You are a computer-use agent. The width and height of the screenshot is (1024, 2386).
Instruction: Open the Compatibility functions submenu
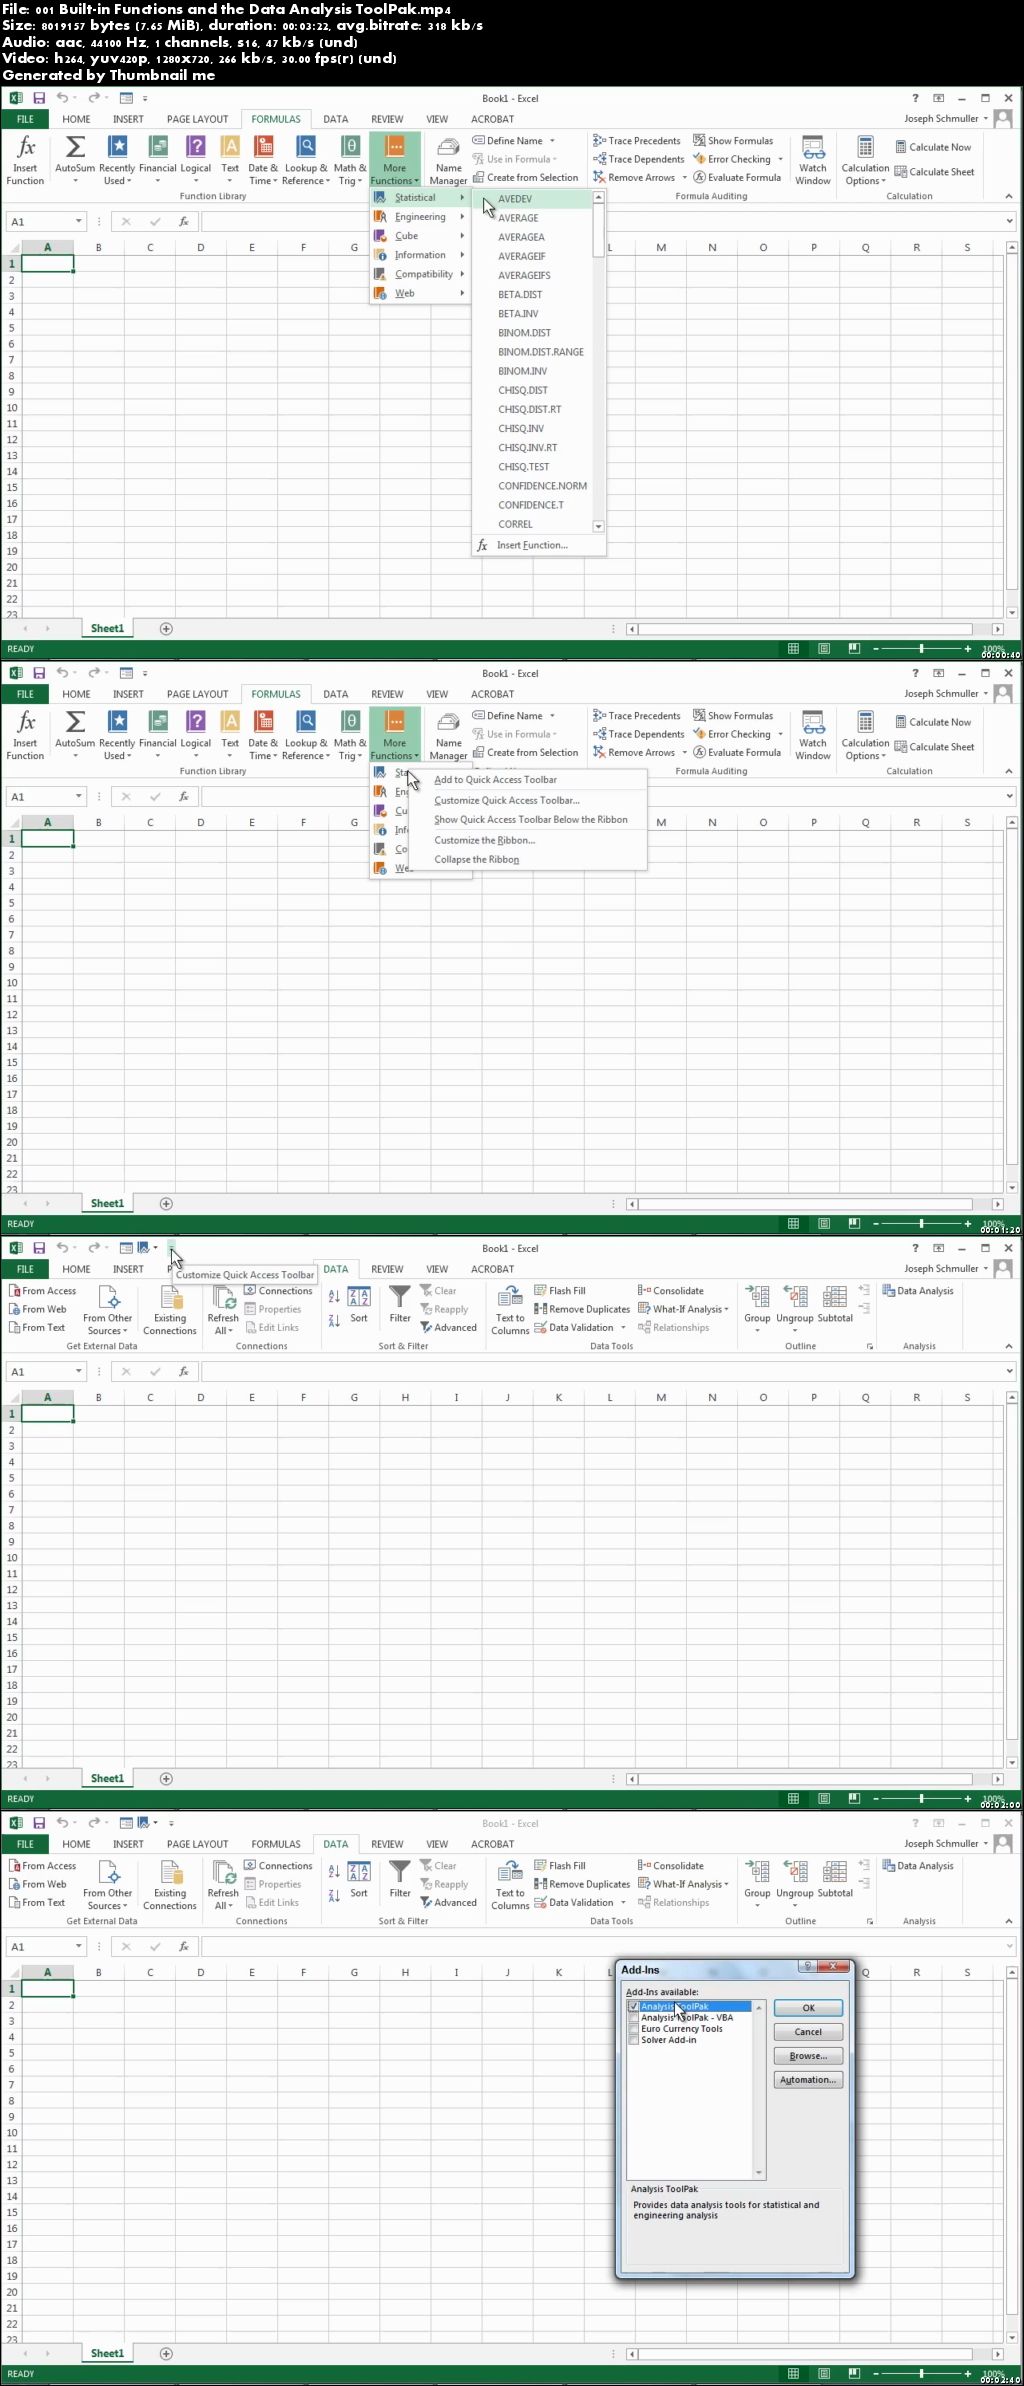tap(419, 274)
